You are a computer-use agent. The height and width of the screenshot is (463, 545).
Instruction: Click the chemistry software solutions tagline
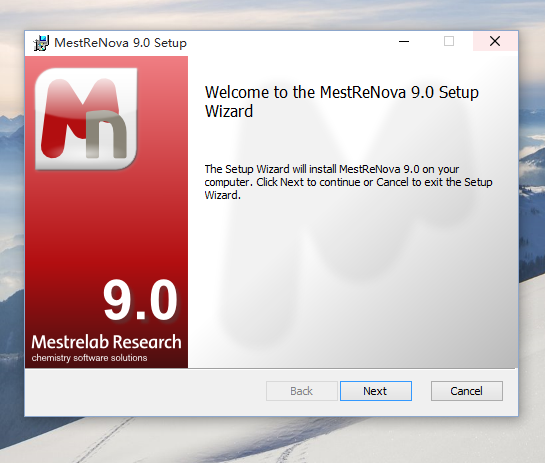click(x=89, y=358)
